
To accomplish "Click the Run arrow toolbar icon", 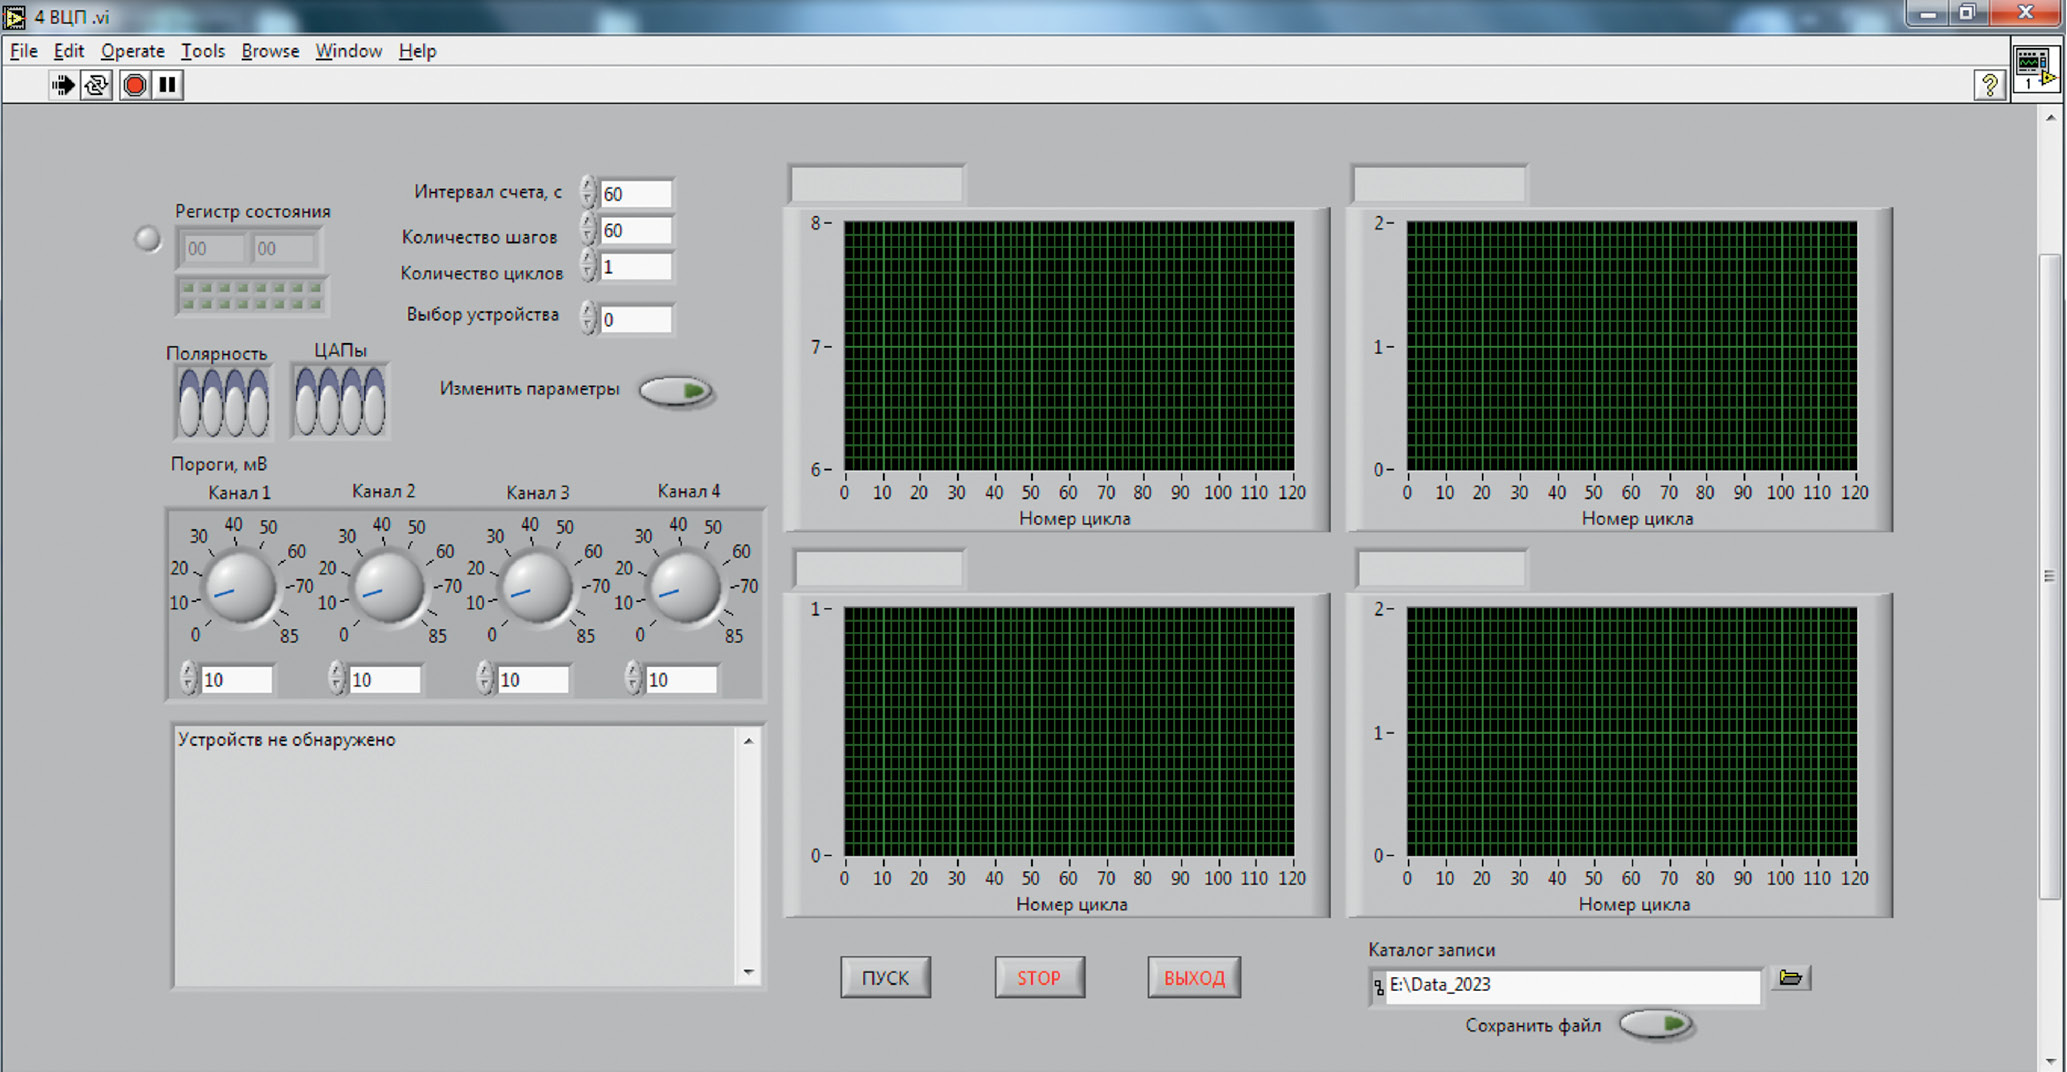I will coord(62,85).
